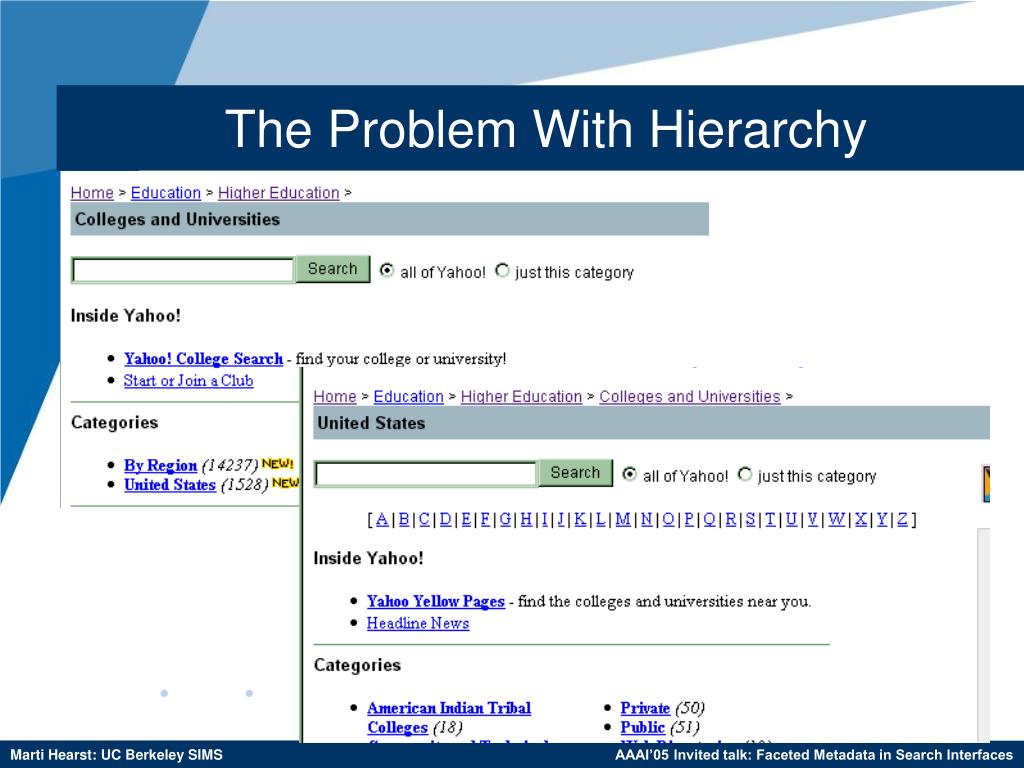
Task: Jump to letter T in alphabet index
Action: click(770, 520)
